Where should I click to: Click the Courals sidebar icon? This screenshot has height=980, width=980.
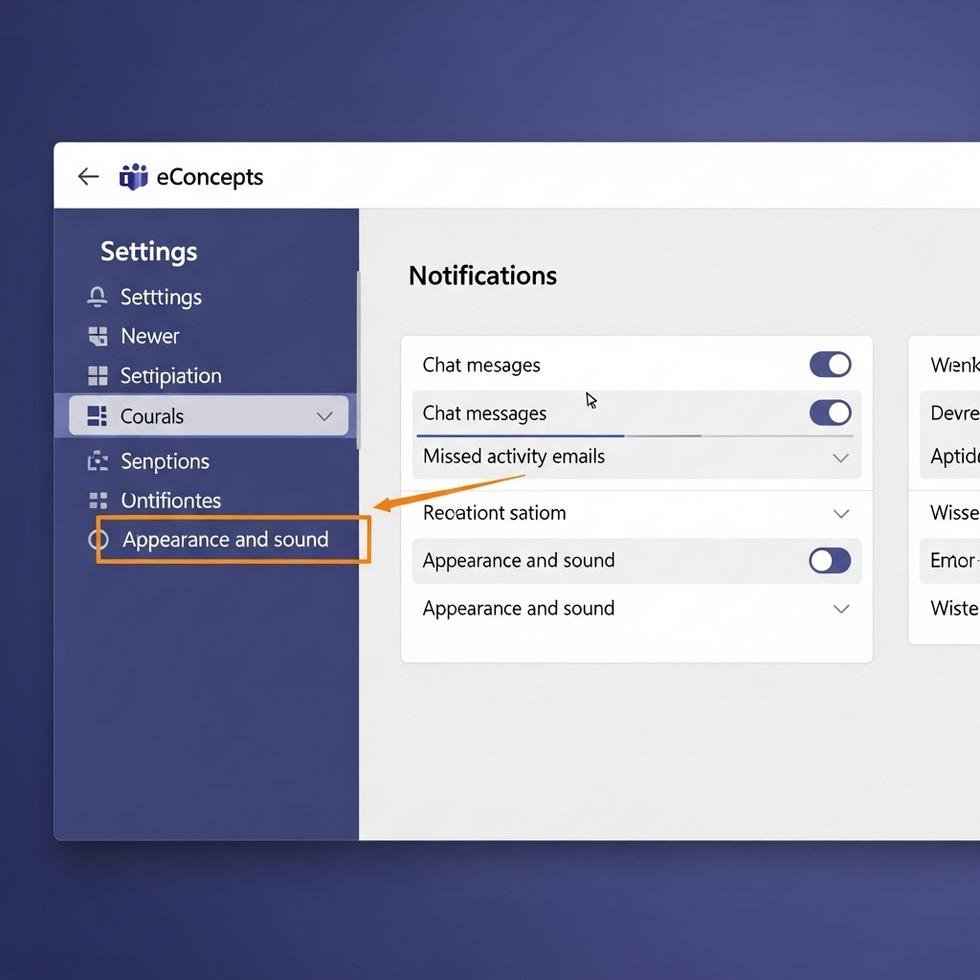(x=97, y=416)
